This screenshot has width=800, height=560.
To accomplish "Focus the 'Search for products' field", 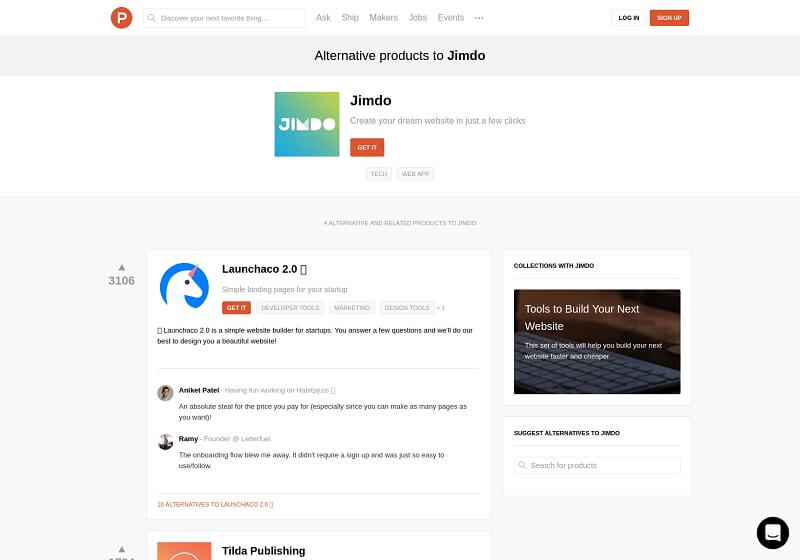I will pos(597,465).
